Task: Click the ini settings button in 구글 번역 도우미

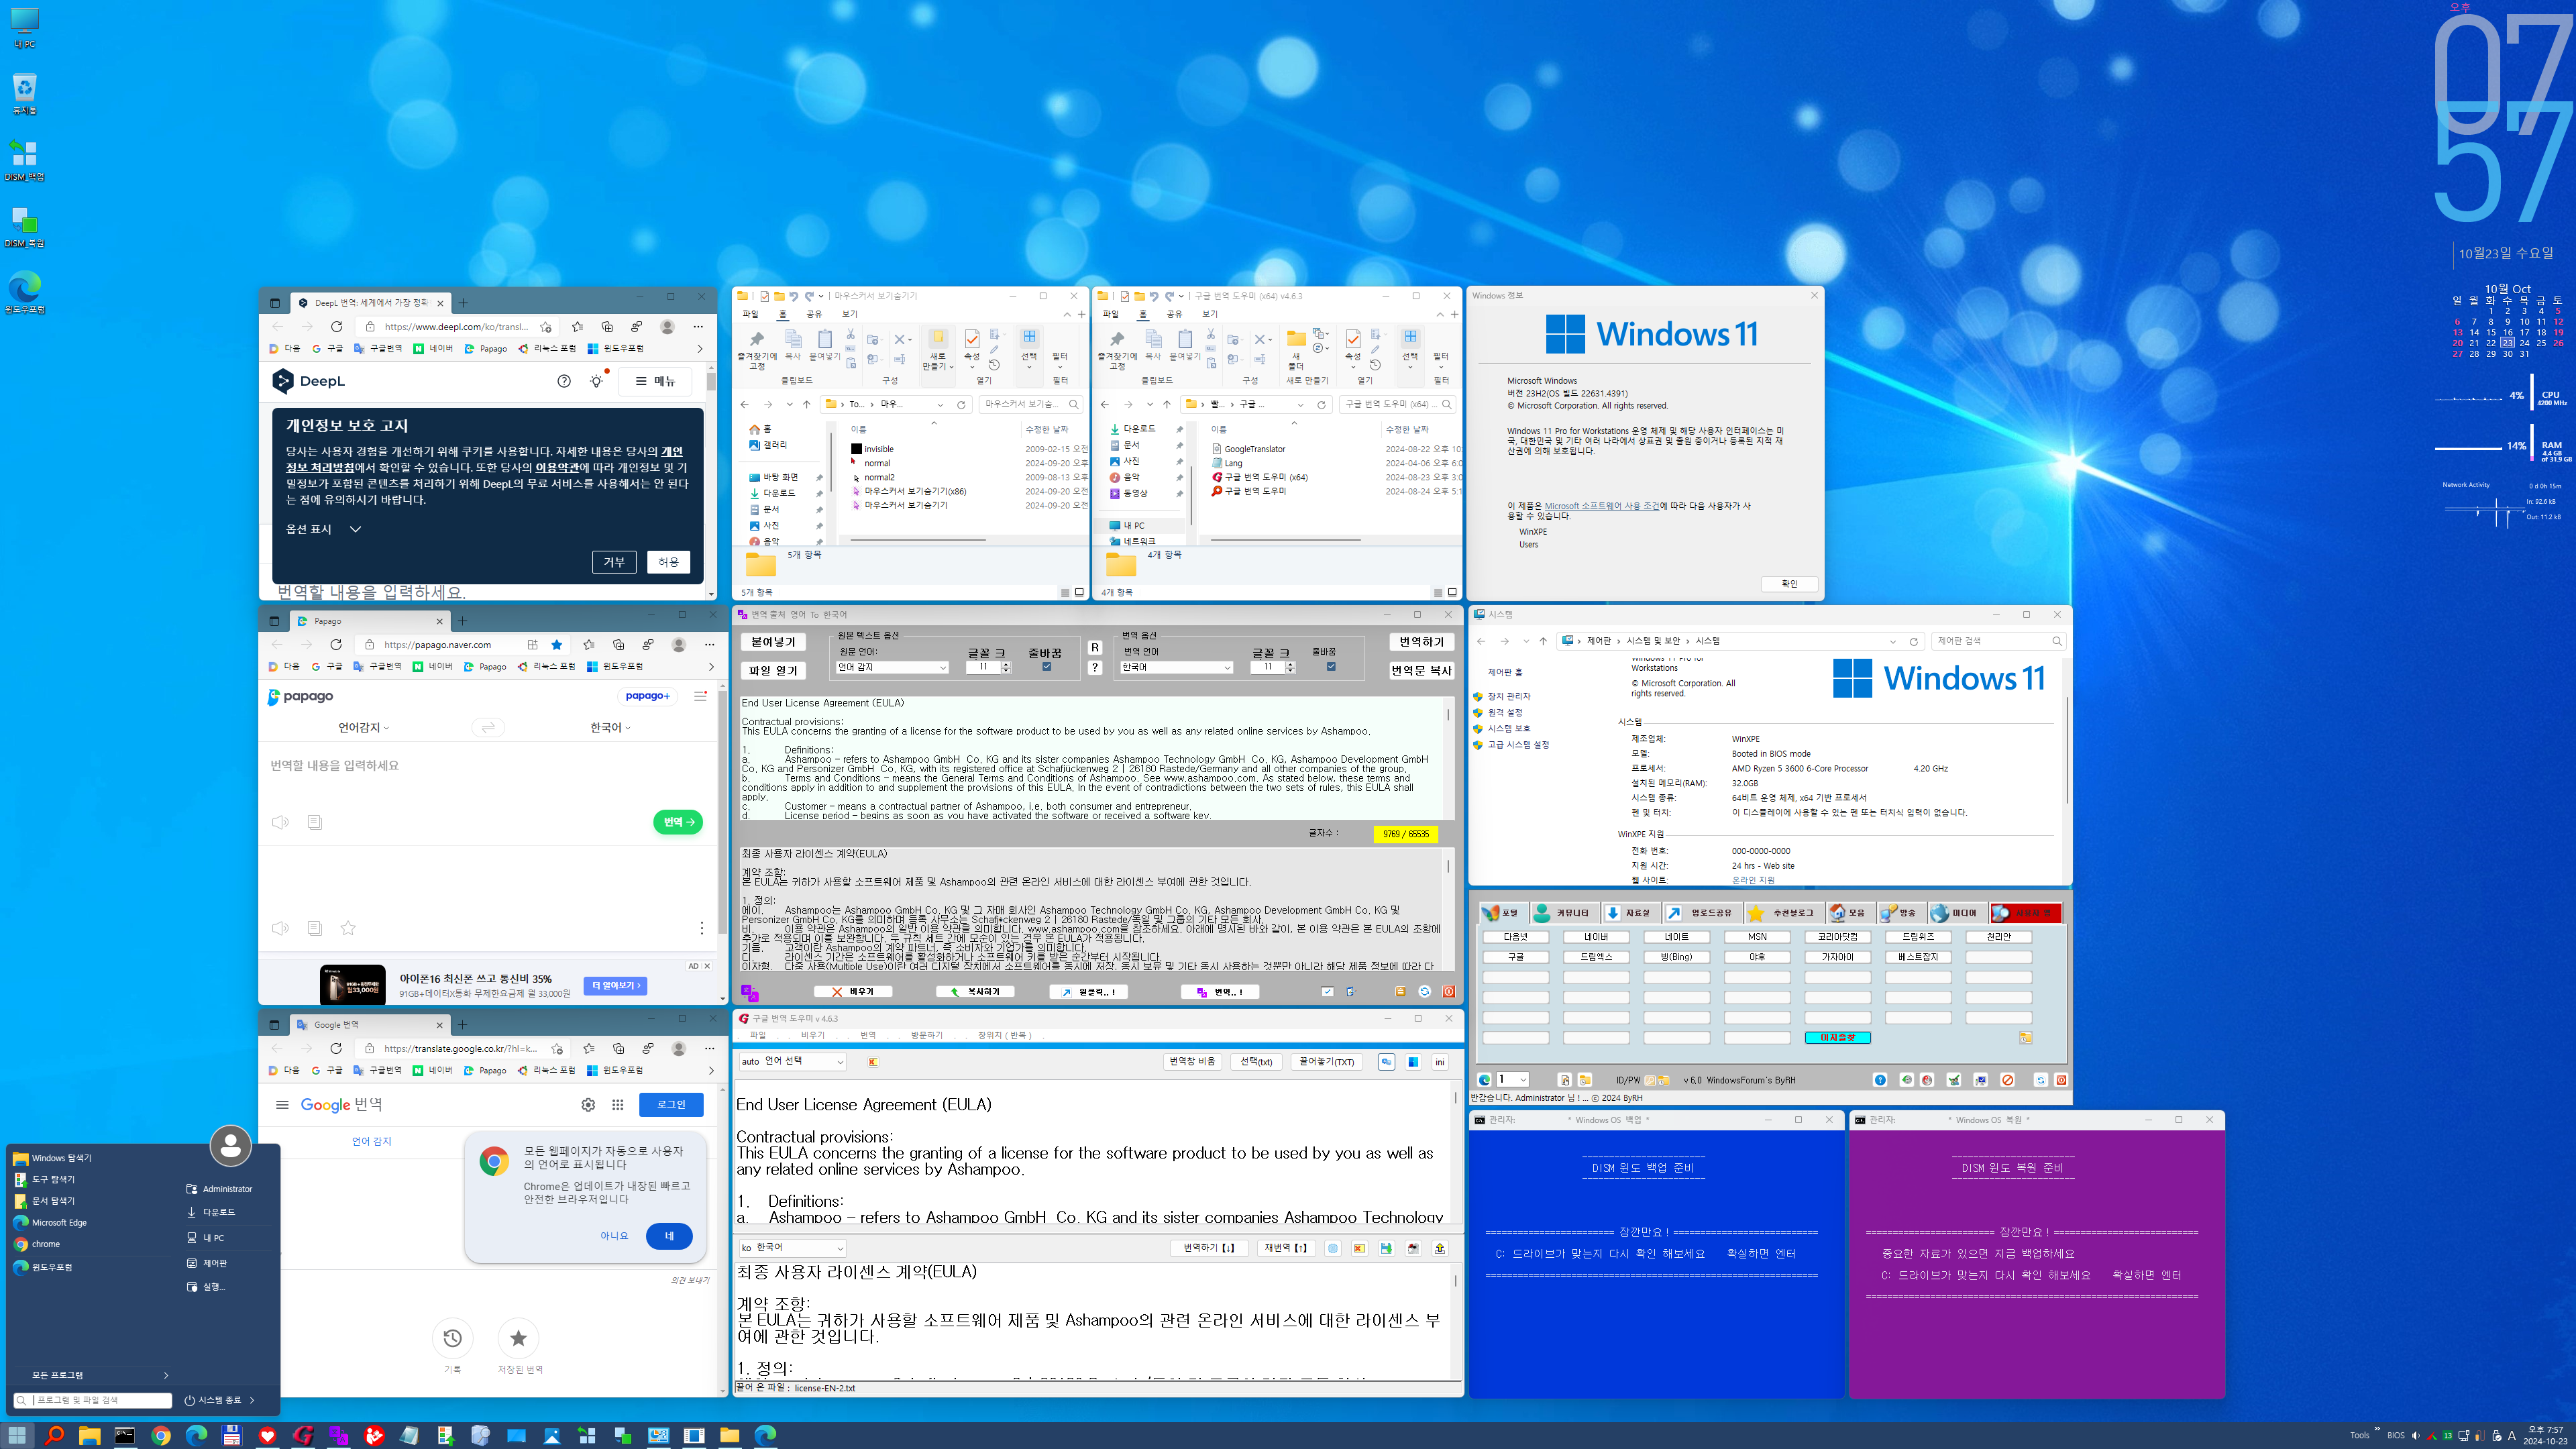Action: (x=1440, y=1062)
